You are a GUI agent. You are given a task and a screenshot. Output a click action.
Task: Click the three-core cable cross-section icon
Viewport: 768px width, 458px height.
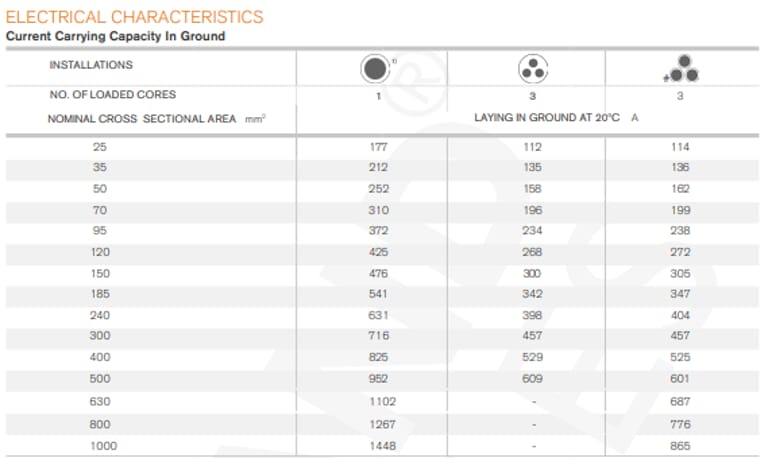tap(532, 68)
